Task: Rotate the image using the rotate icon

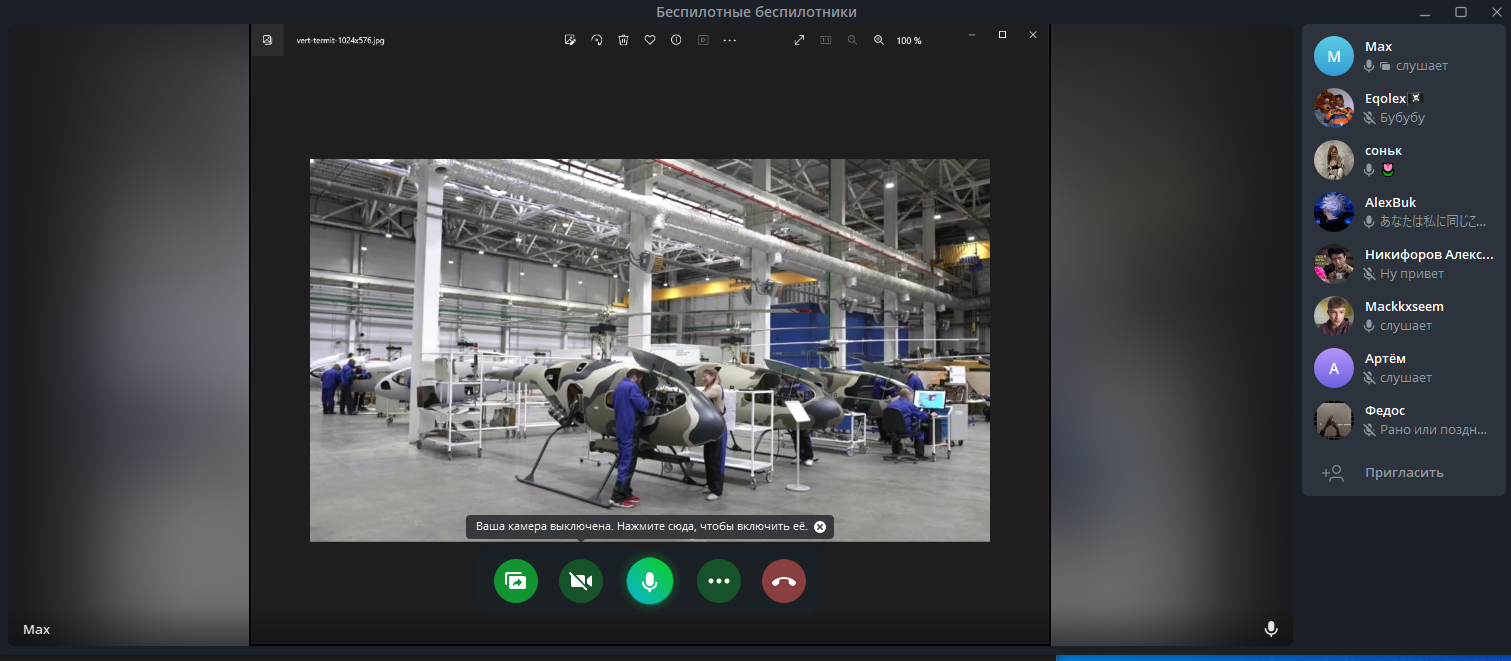Action: (x=597, y=40)
